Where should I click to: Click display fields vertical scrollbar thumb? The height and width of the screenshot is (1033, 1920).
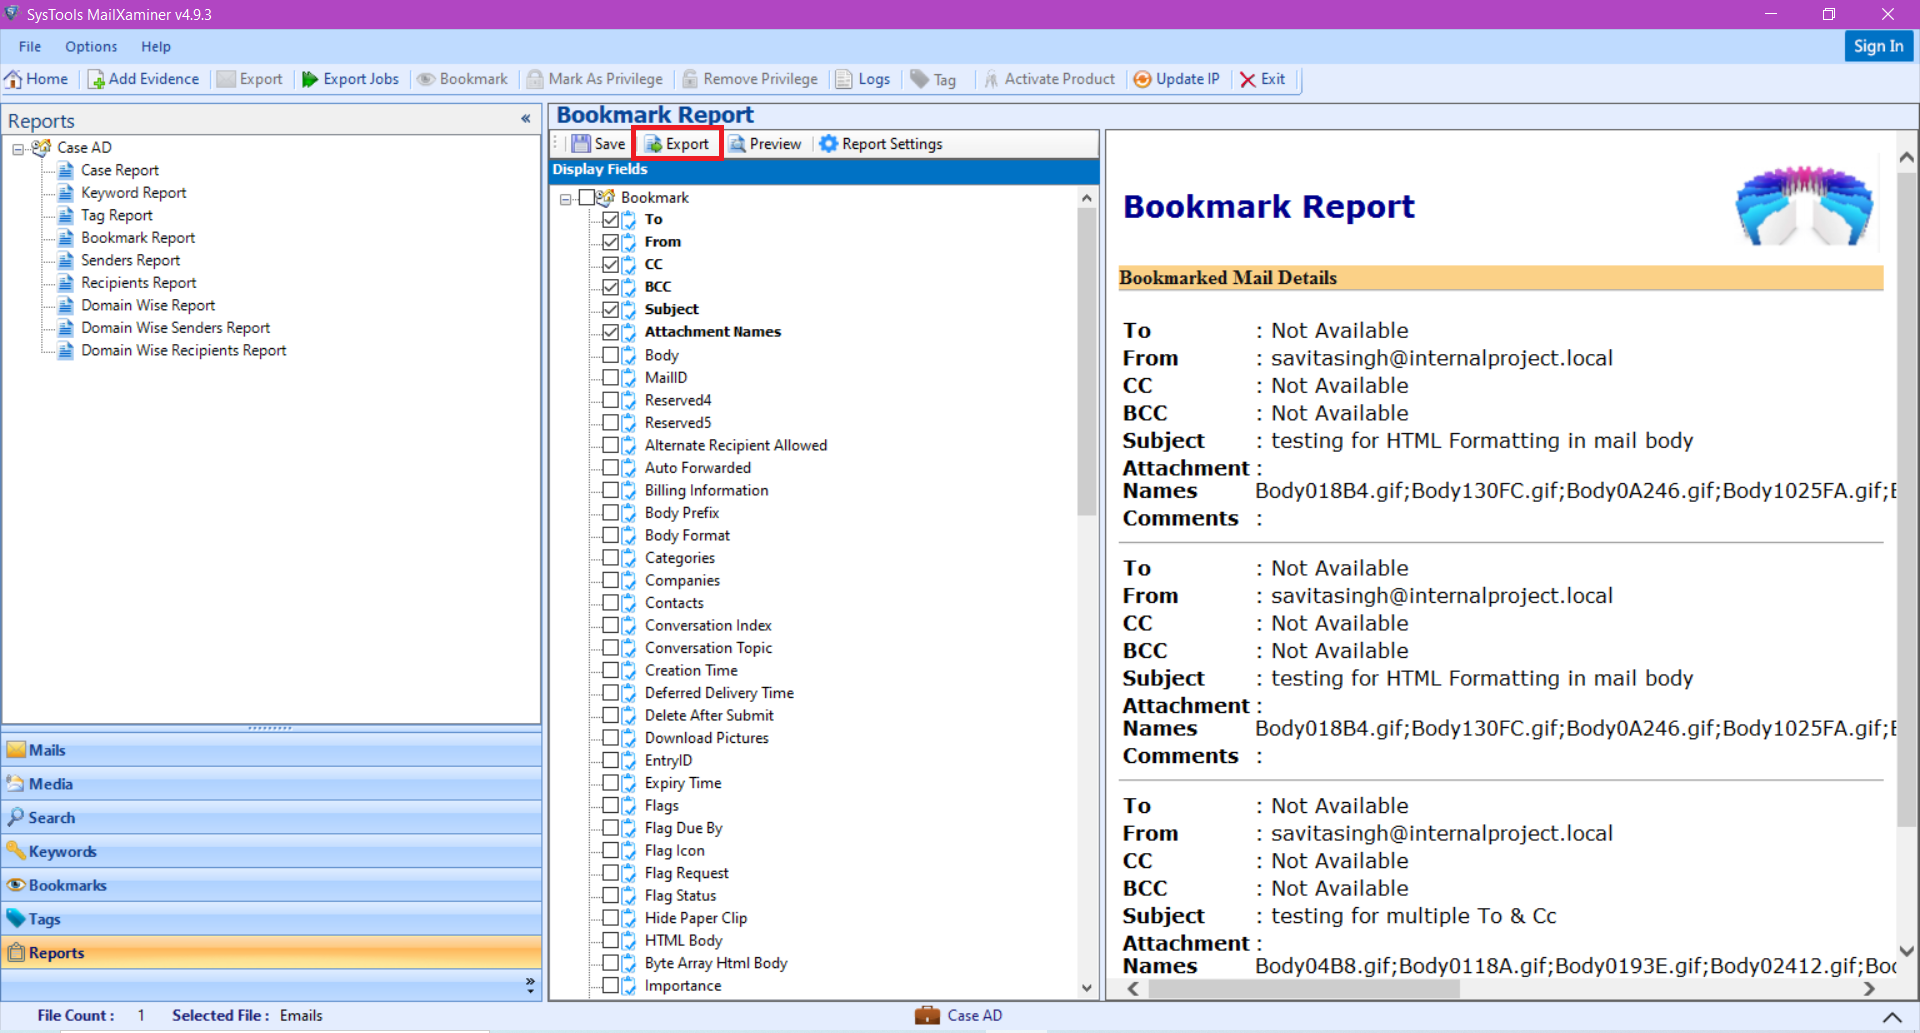point(1087,360)
